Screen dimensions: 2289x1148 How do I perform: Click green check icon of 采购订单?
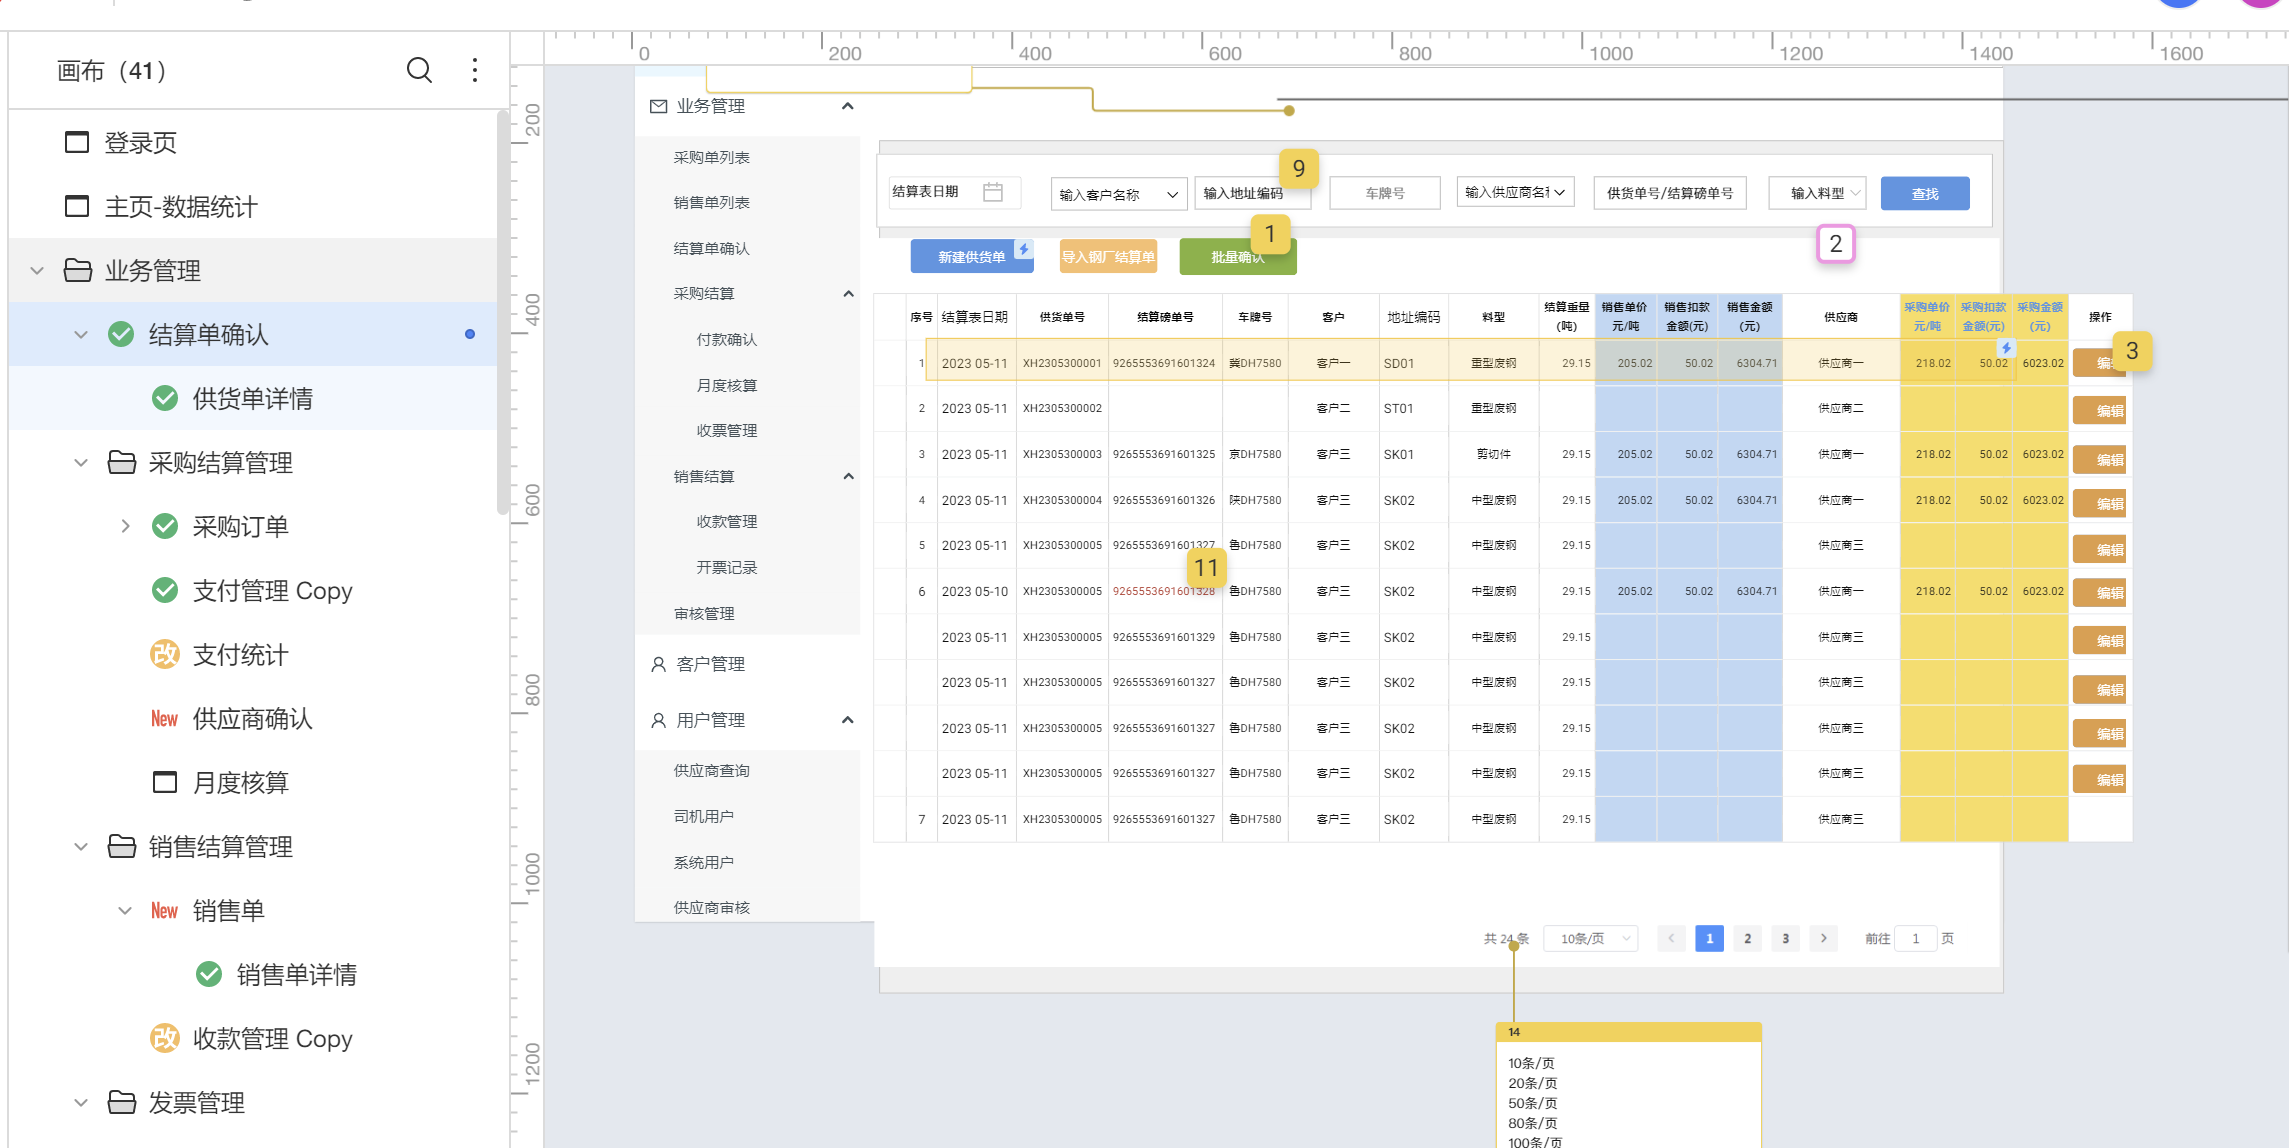tap(165, 526)
